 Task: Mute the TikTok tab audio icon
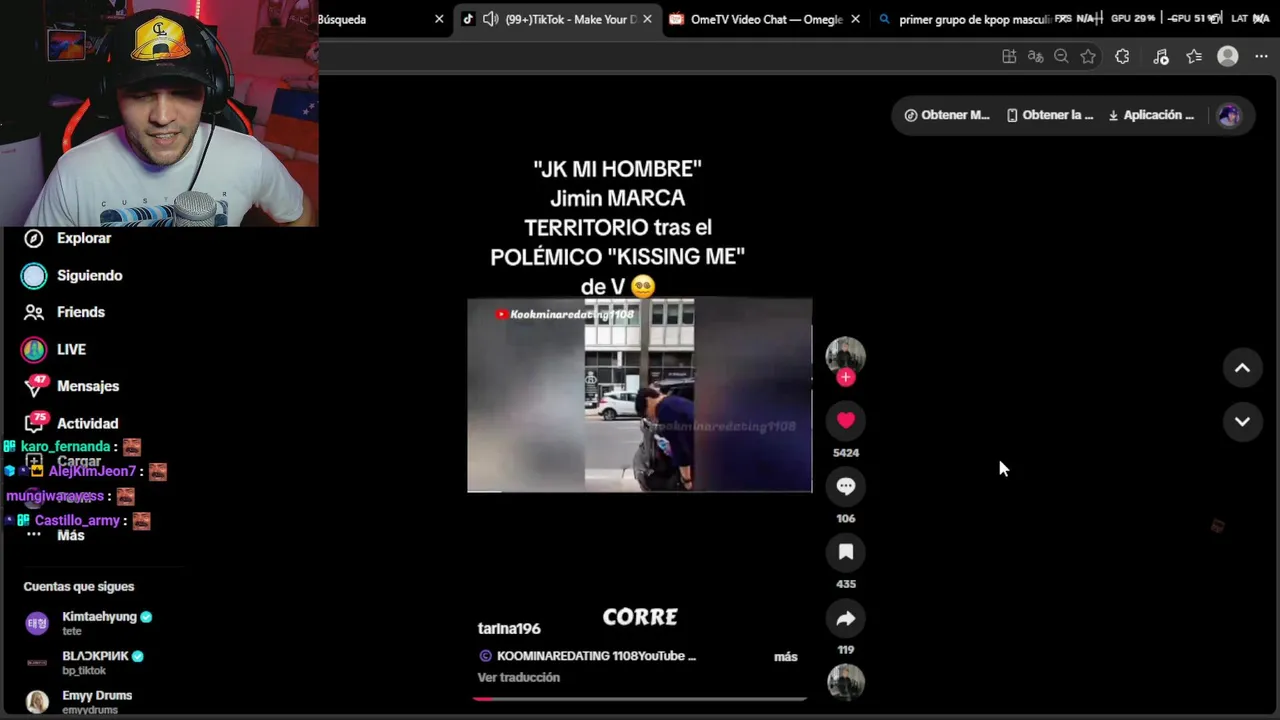click(x=490, y=19)
